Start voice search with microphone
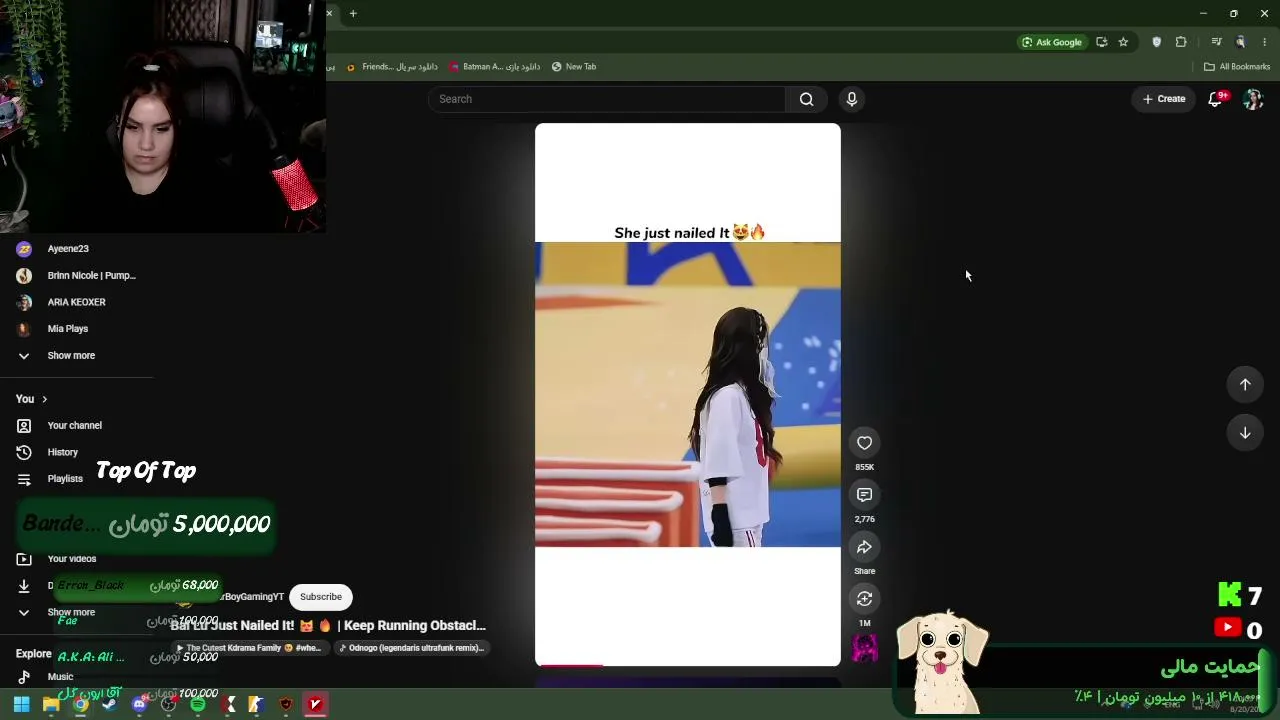Image resolution: width=1280 pixels, height=720 pixels. coord(852,99)
